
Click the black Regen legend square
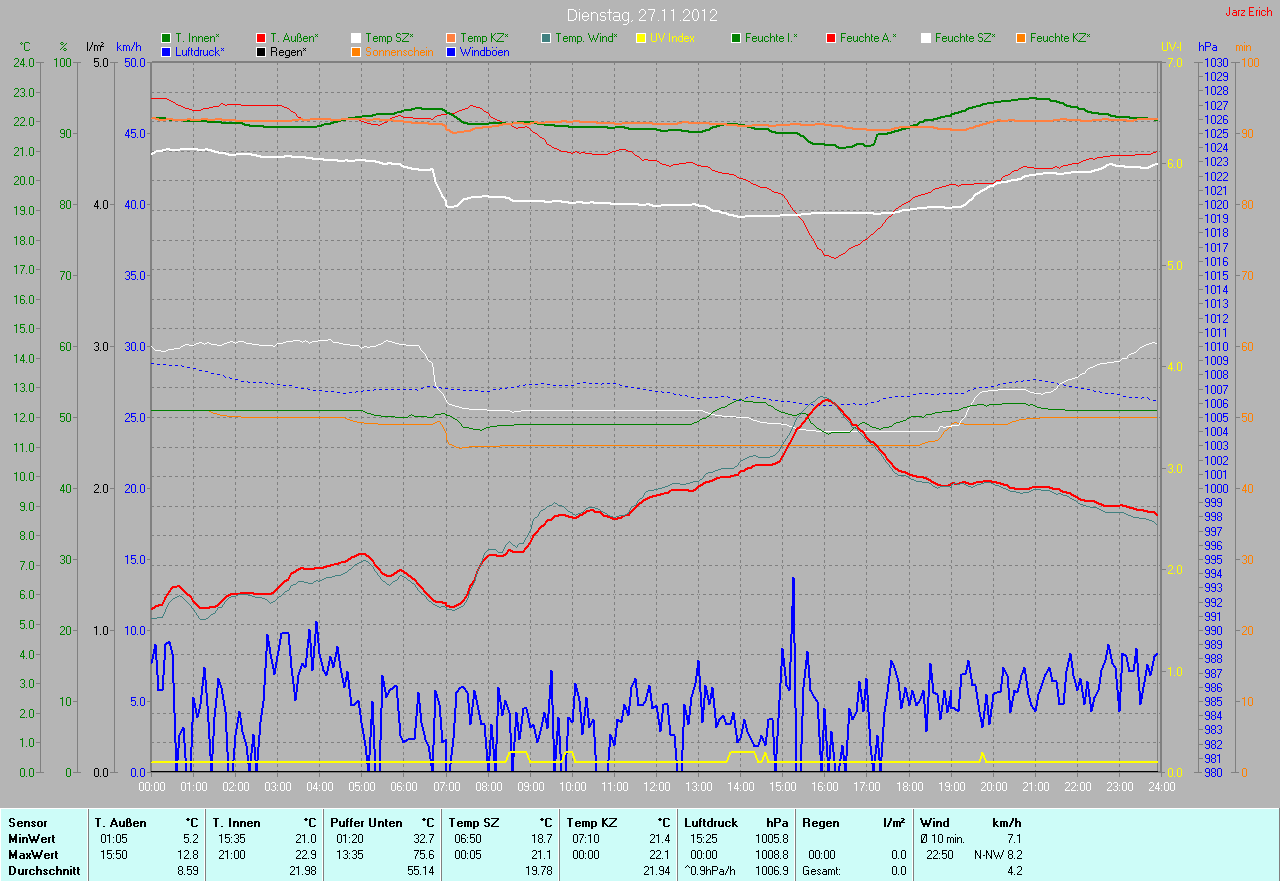(262, 51)
